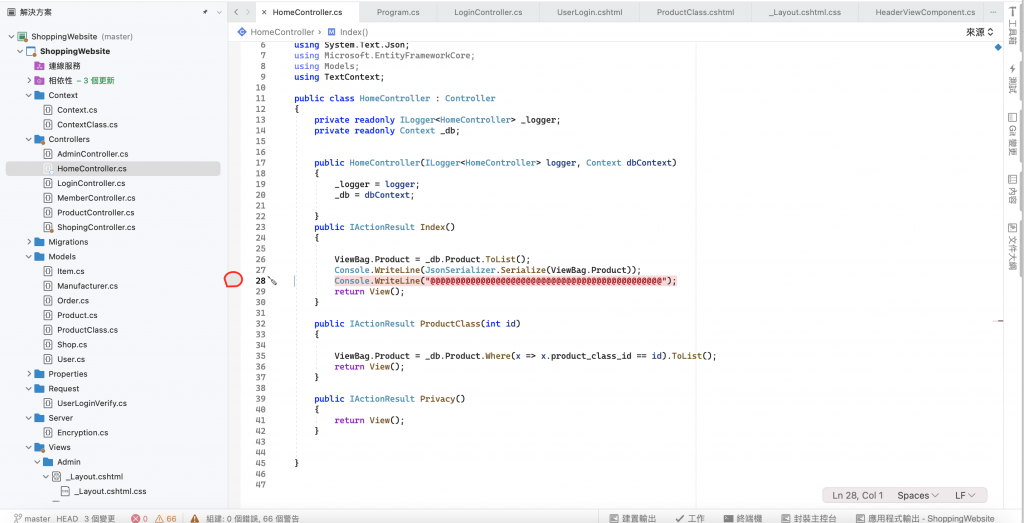The width and height of the screenshot is (1024, 523).
Task: Click the master branch indicator in status bar
Action: [32, 518]
